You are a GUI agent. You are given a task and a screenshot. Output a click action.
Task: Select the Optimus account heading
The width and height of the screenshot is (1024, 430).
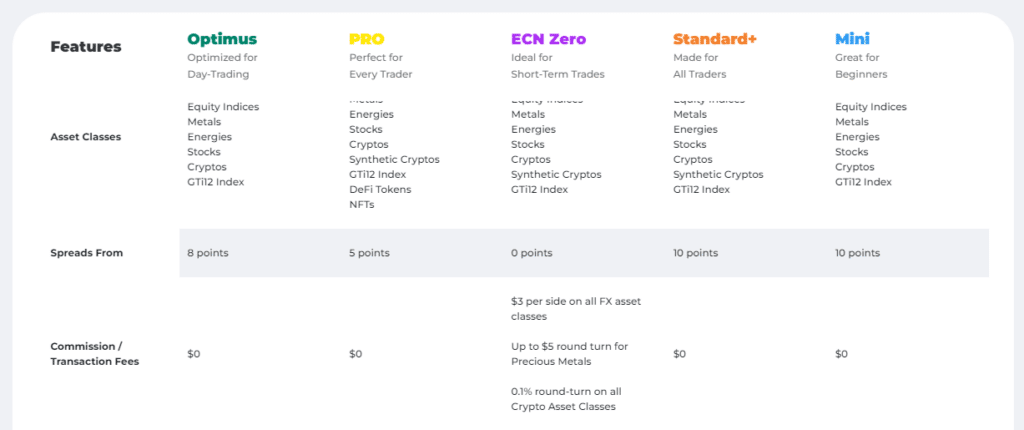coord(221,39)
